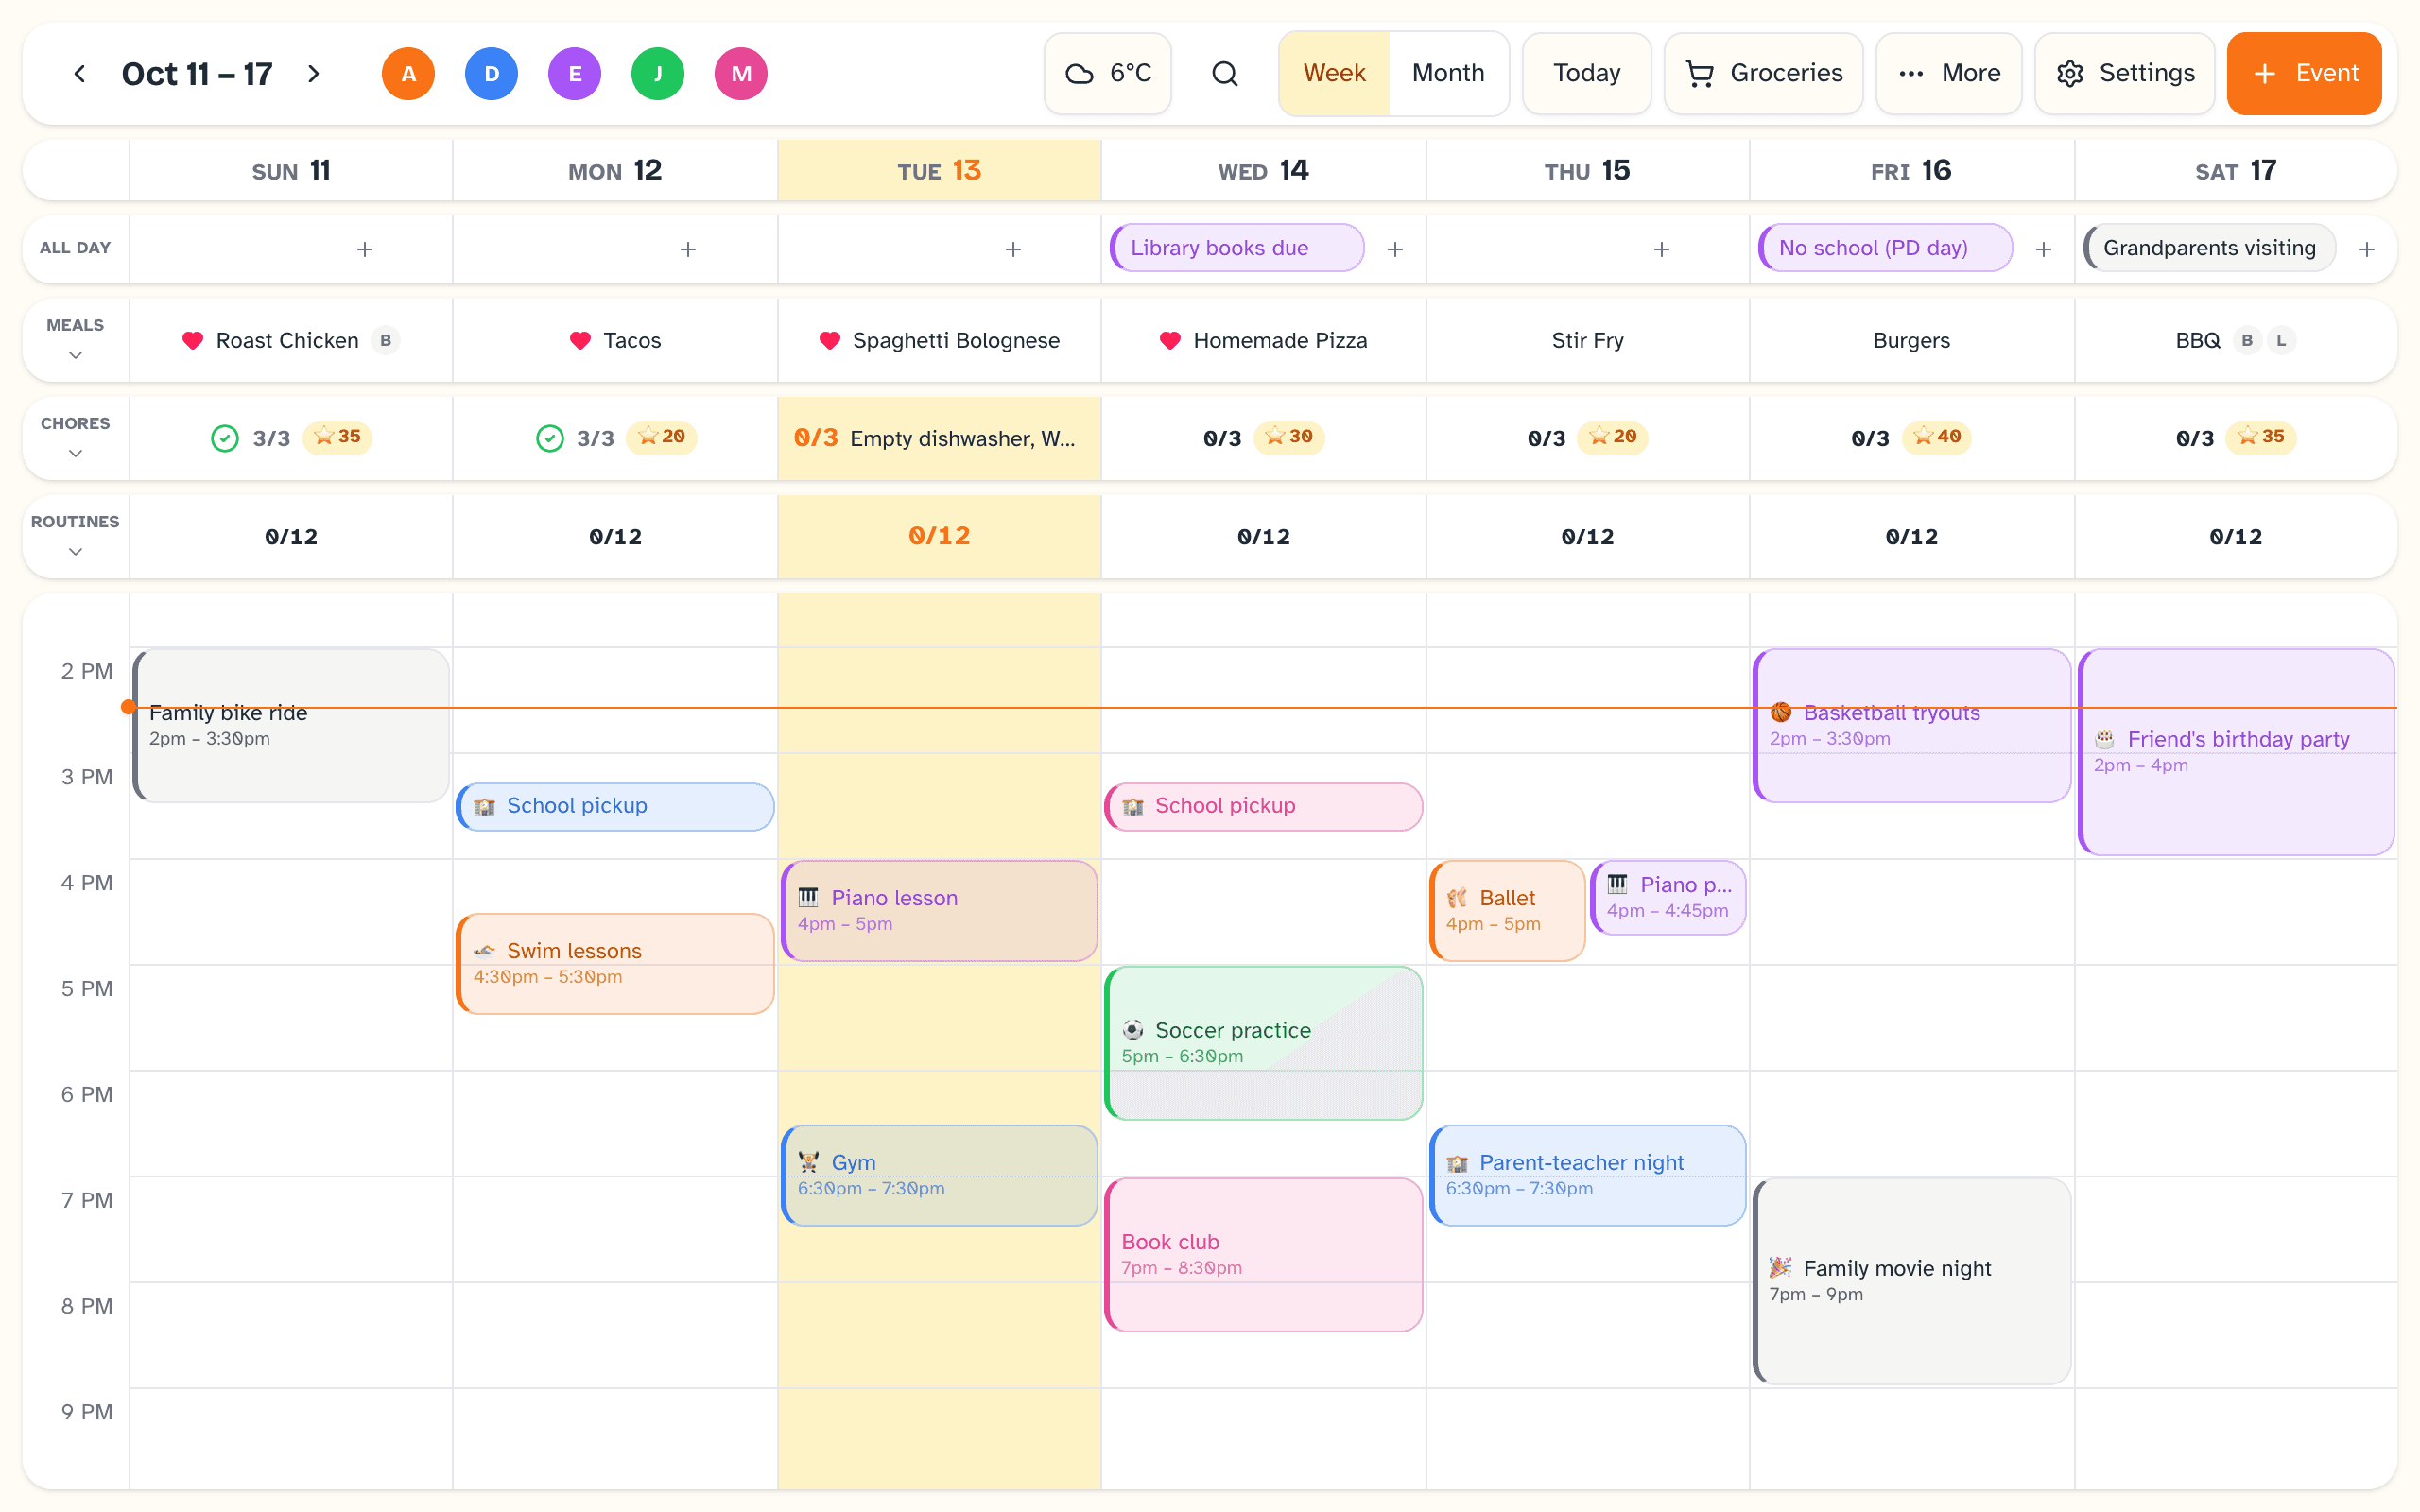Open the Groceries list

(x=1764, y=73)
